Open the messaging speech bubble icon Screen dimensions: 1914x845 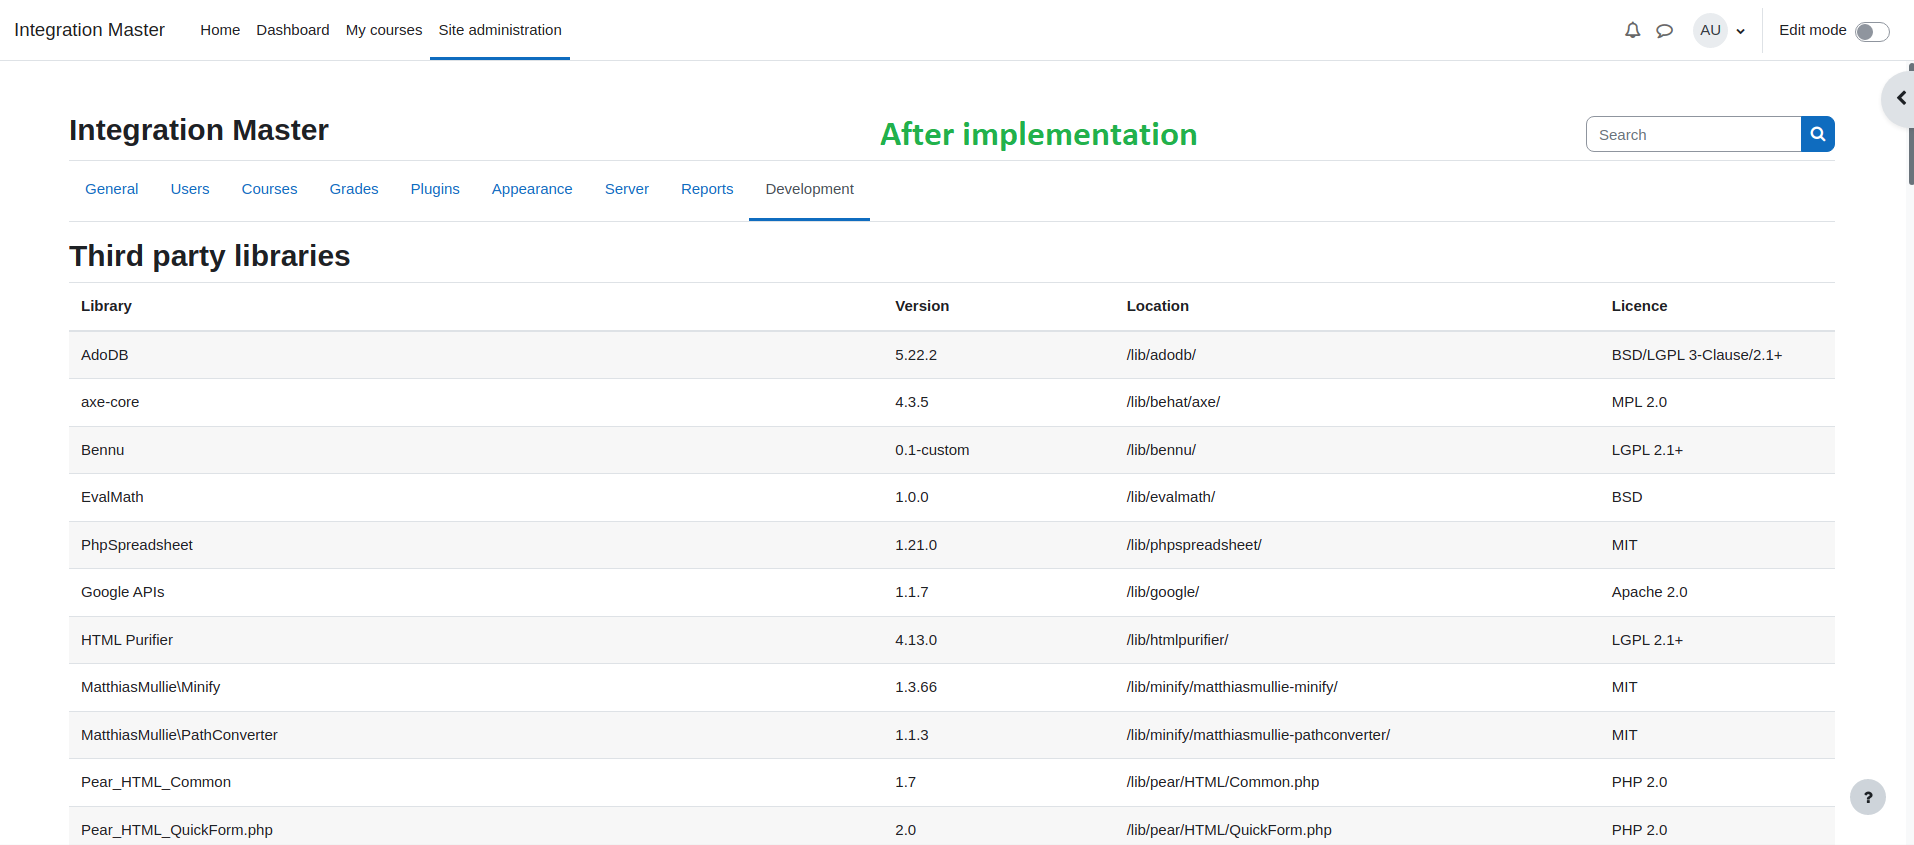point(1664,30)
